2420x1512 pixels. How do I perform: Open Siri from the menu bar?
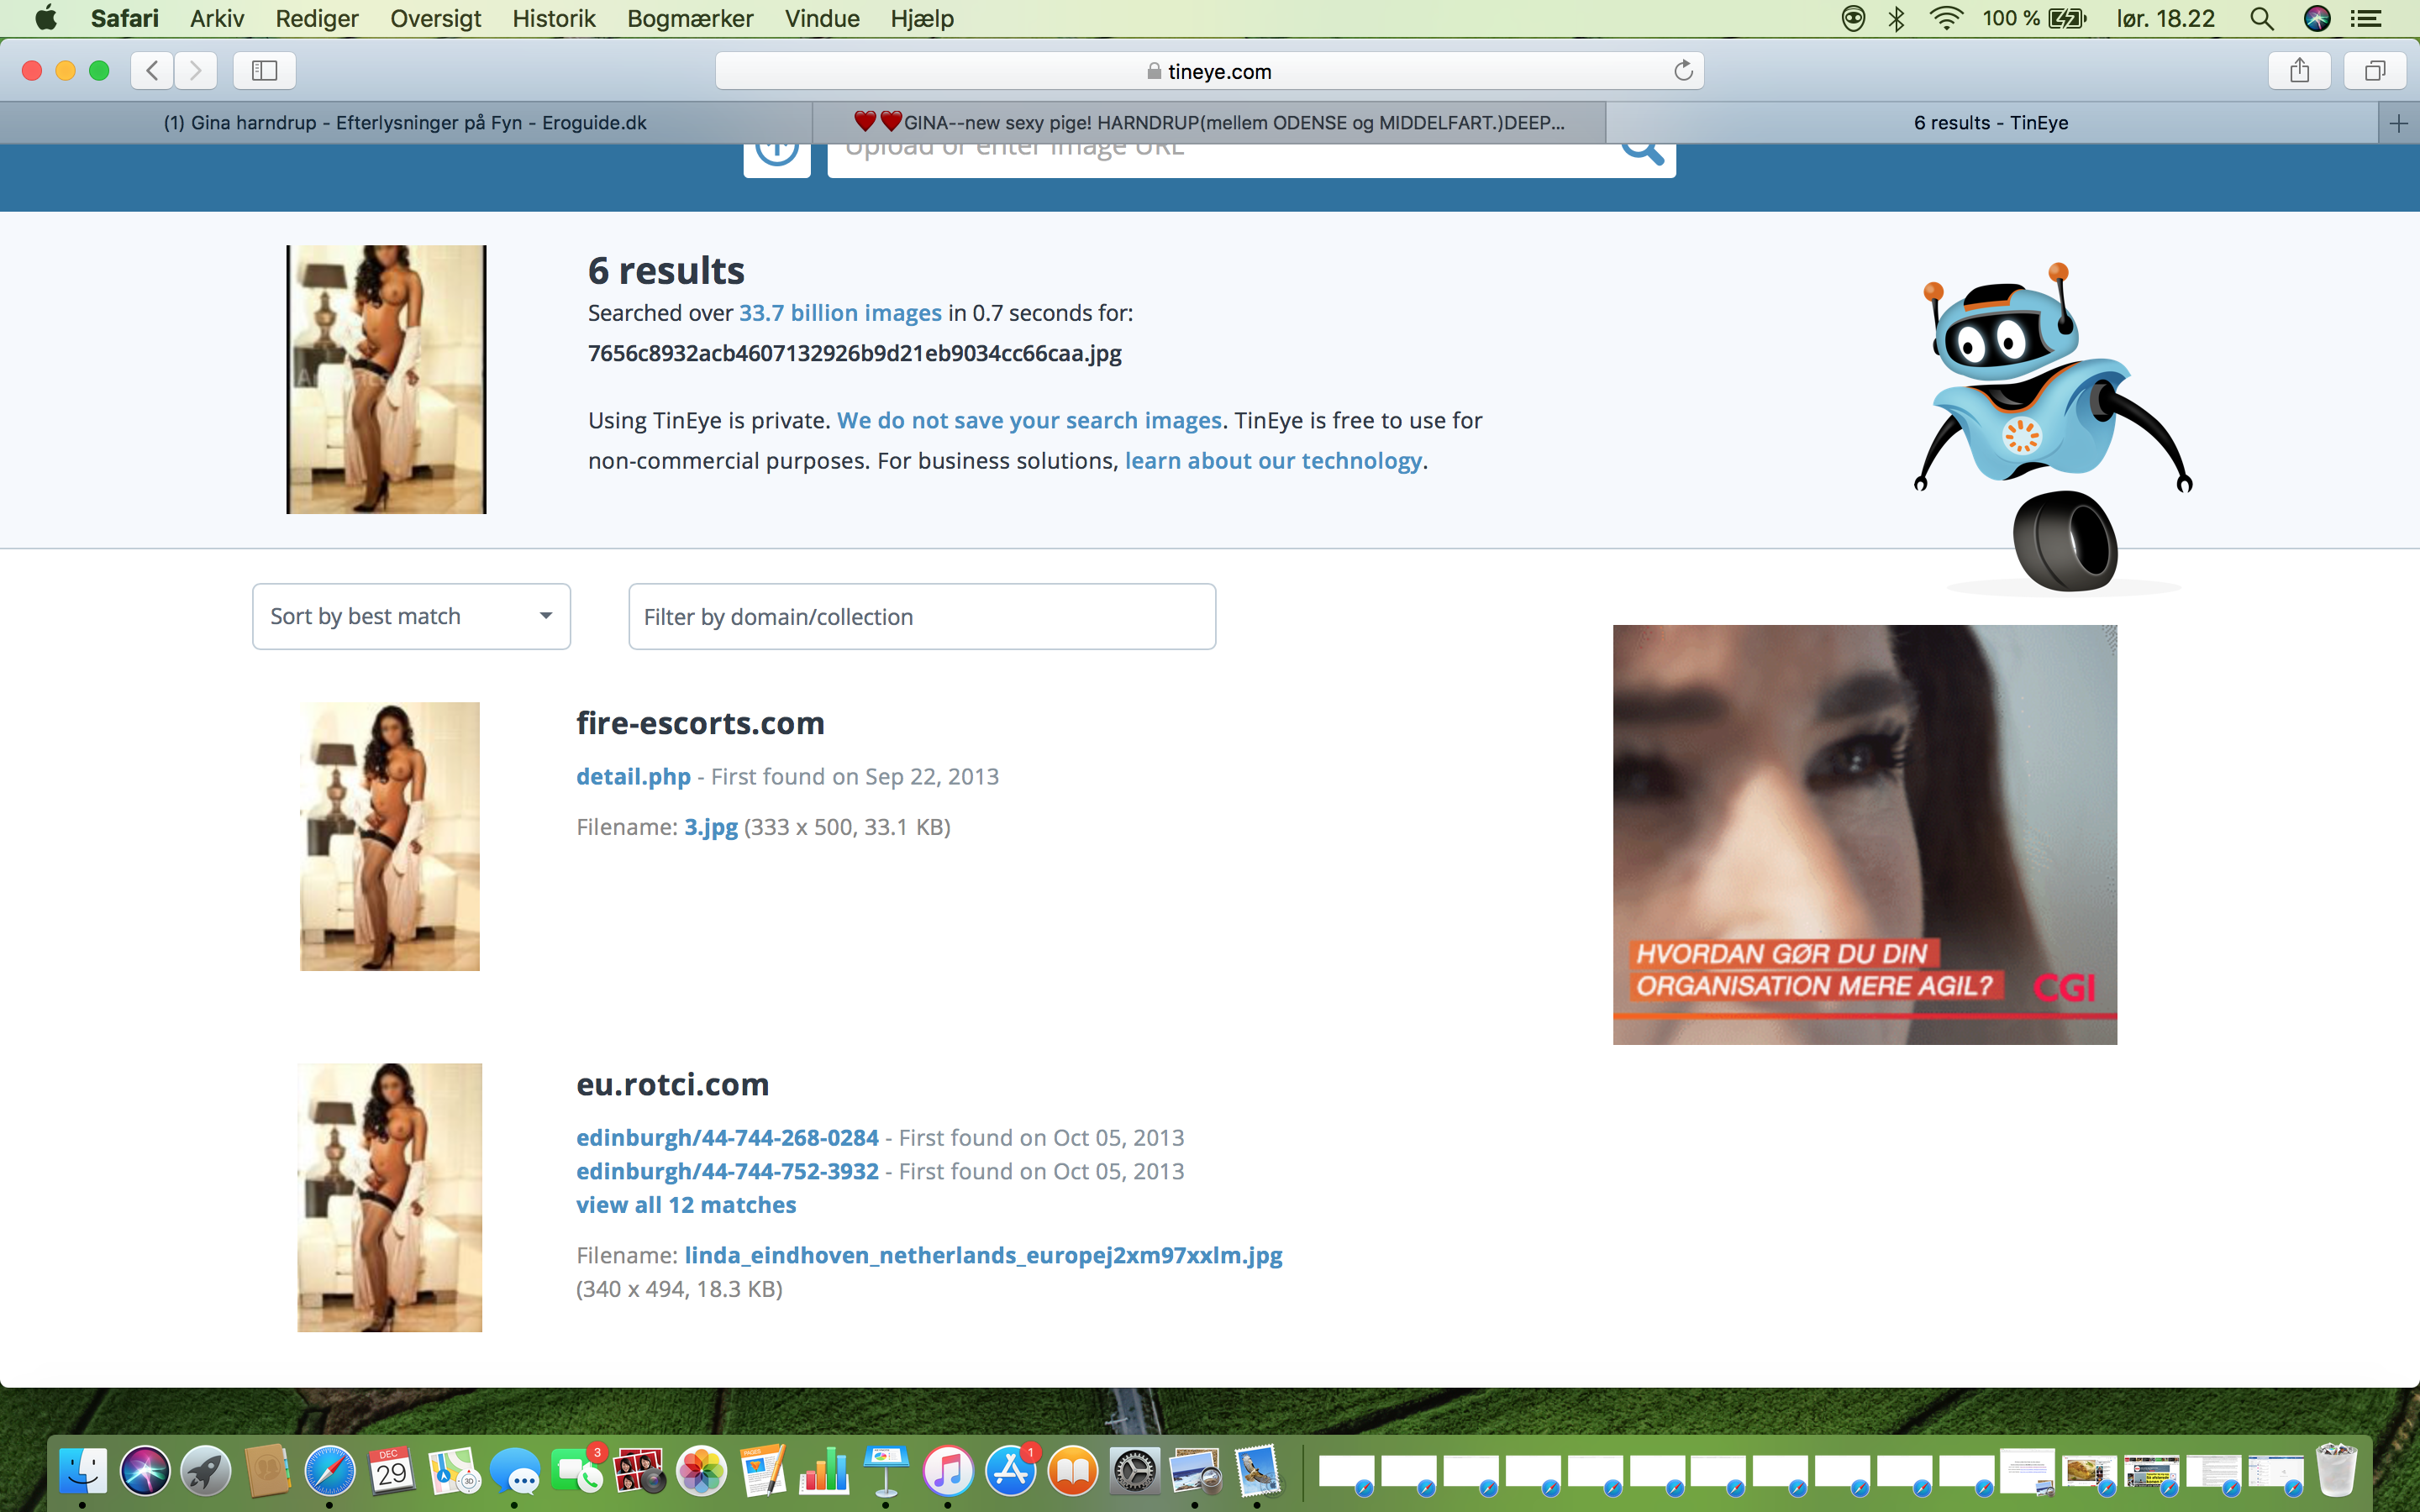pyautogui.click(x=2317, y=18)
